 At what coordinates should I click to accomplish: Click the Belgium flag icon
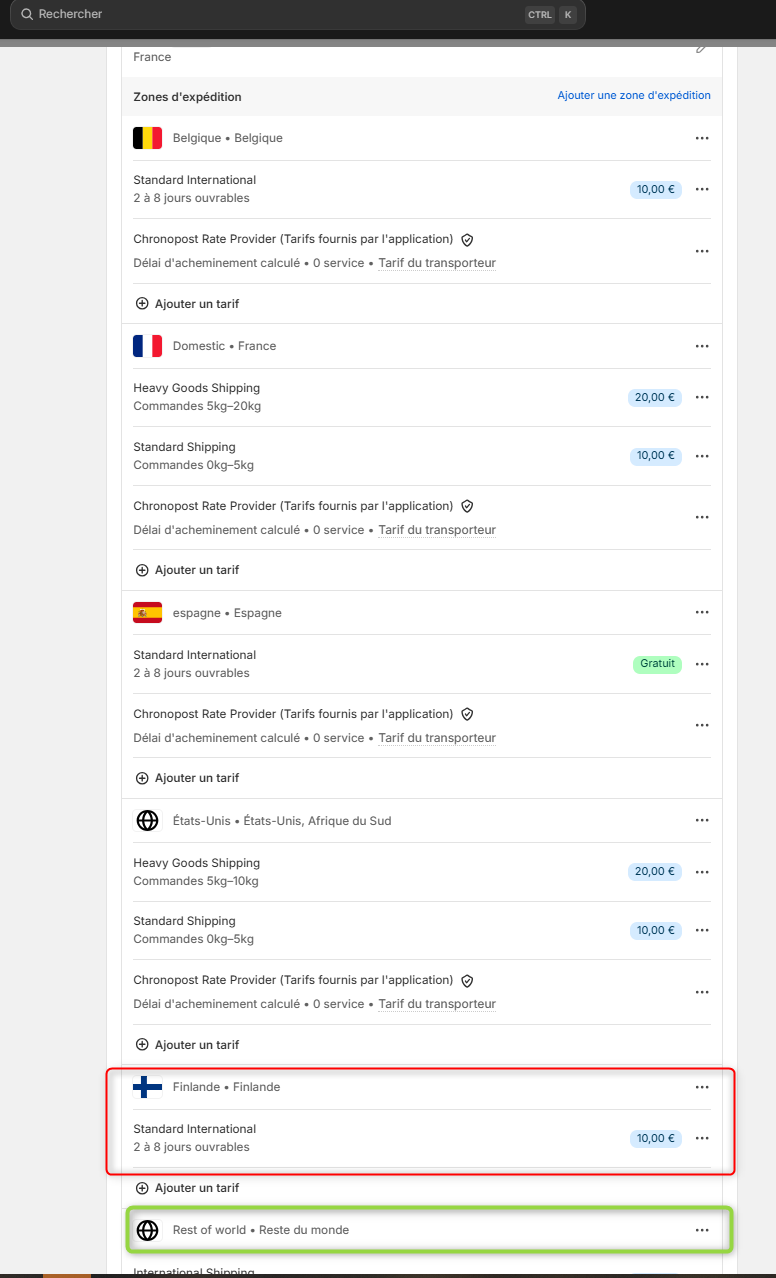pos(147,138)
